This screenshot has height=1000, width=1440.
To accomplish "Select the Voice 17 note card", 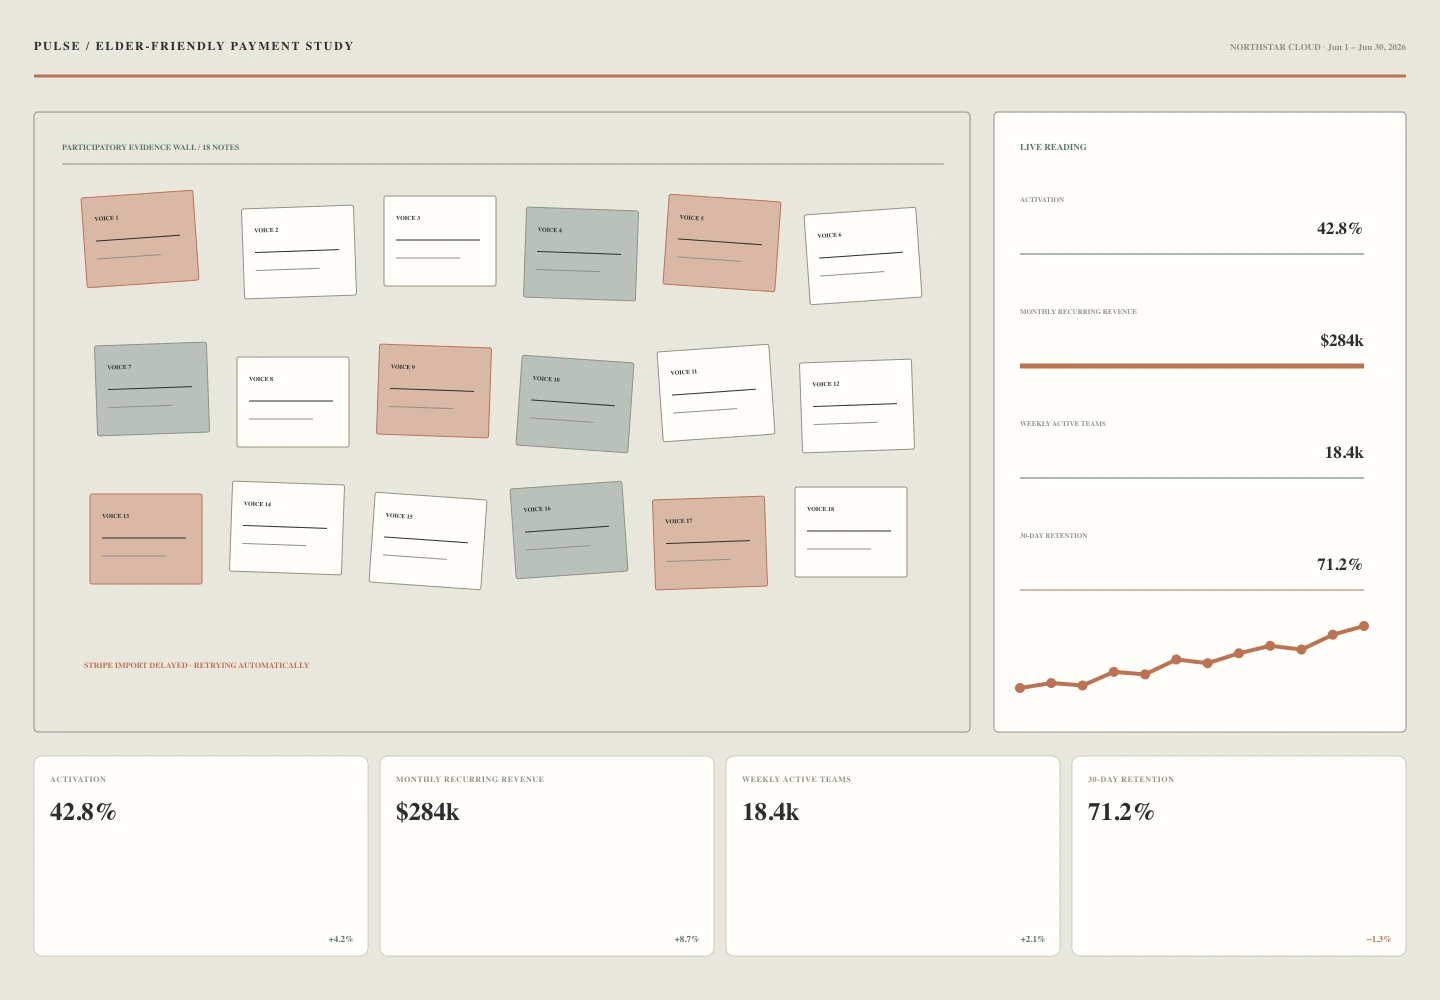I will (710, 543).
